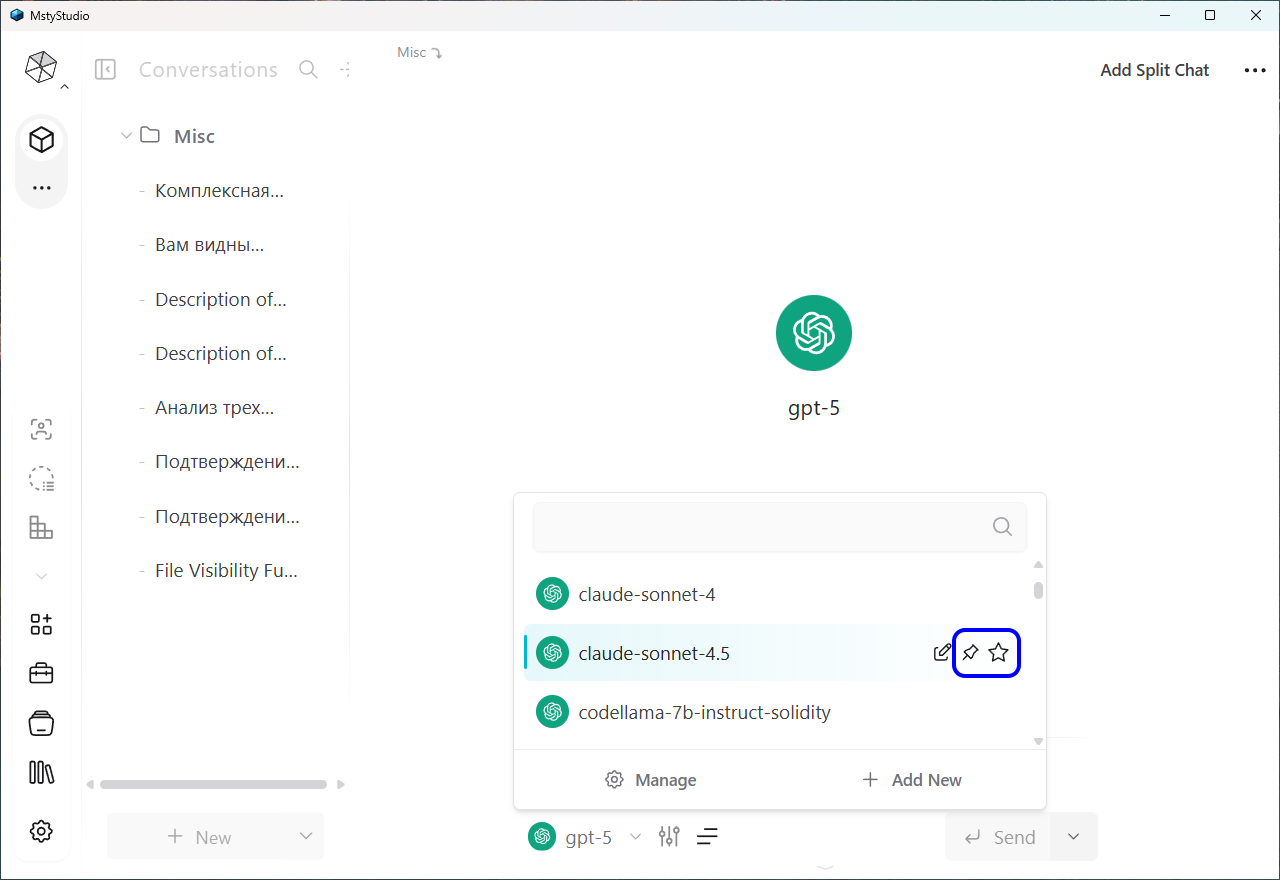1280x880 pixels.
Task: Click the MstyStudio title bar app icon
Action: pyautogui.click(x=16, y=15)
